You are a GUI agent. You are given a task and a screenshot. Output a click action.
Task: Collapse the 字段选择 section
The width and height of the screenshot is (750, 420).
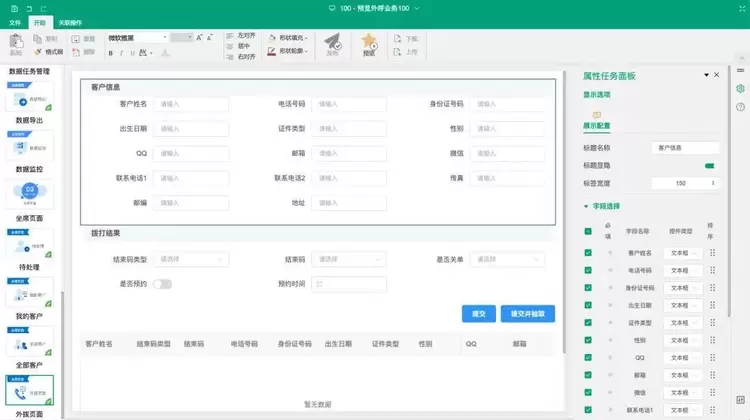(586, 206)
